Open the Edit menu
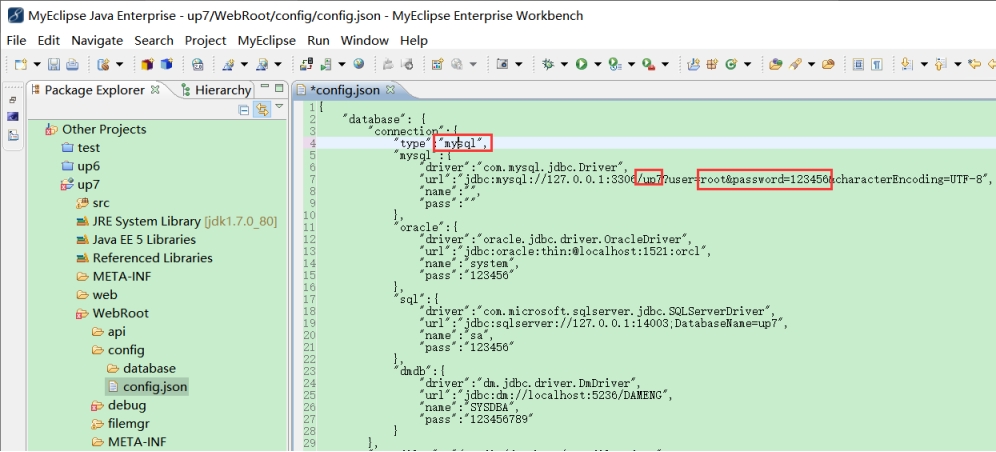Viewport: 996px width, 452px height. click(x=48, y=40)
